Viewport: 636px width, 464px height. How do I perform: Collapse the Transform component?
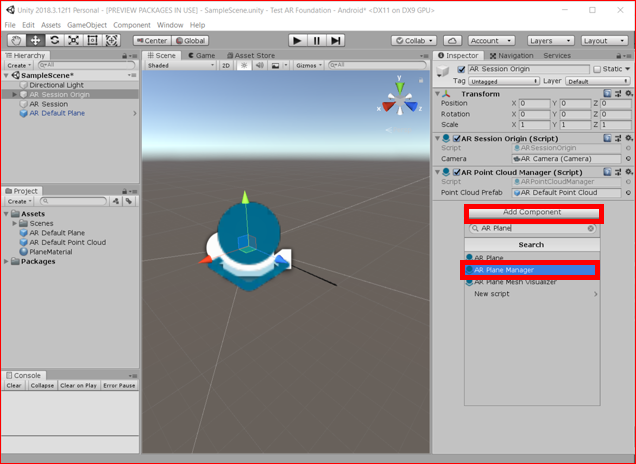tap(437, 94)
